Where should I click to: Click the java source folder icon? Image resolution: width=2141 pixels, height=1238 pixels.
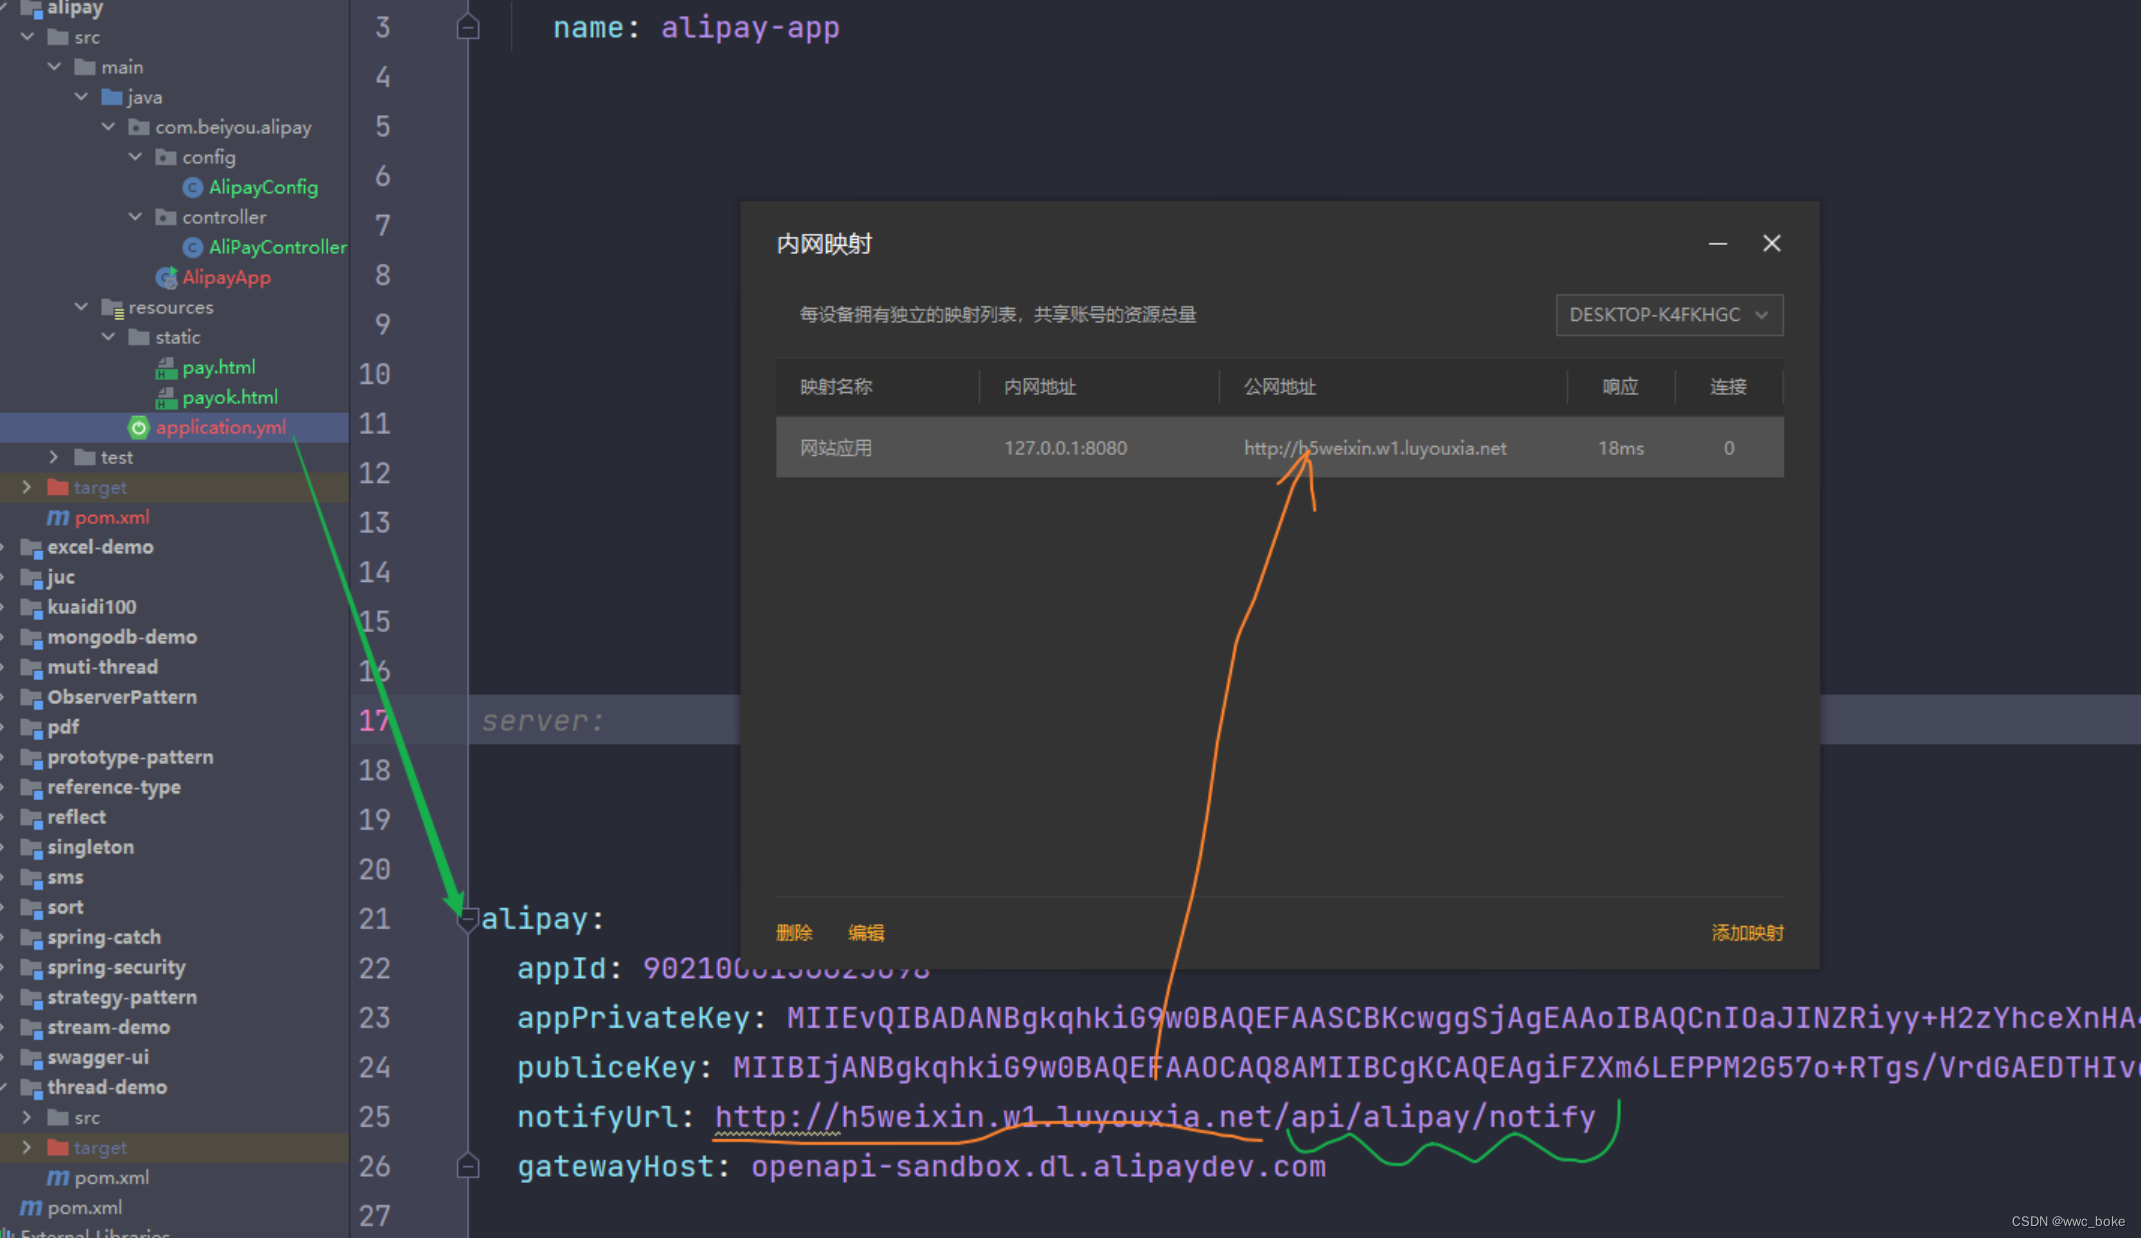pyautogui.click(x=112, y=97)
